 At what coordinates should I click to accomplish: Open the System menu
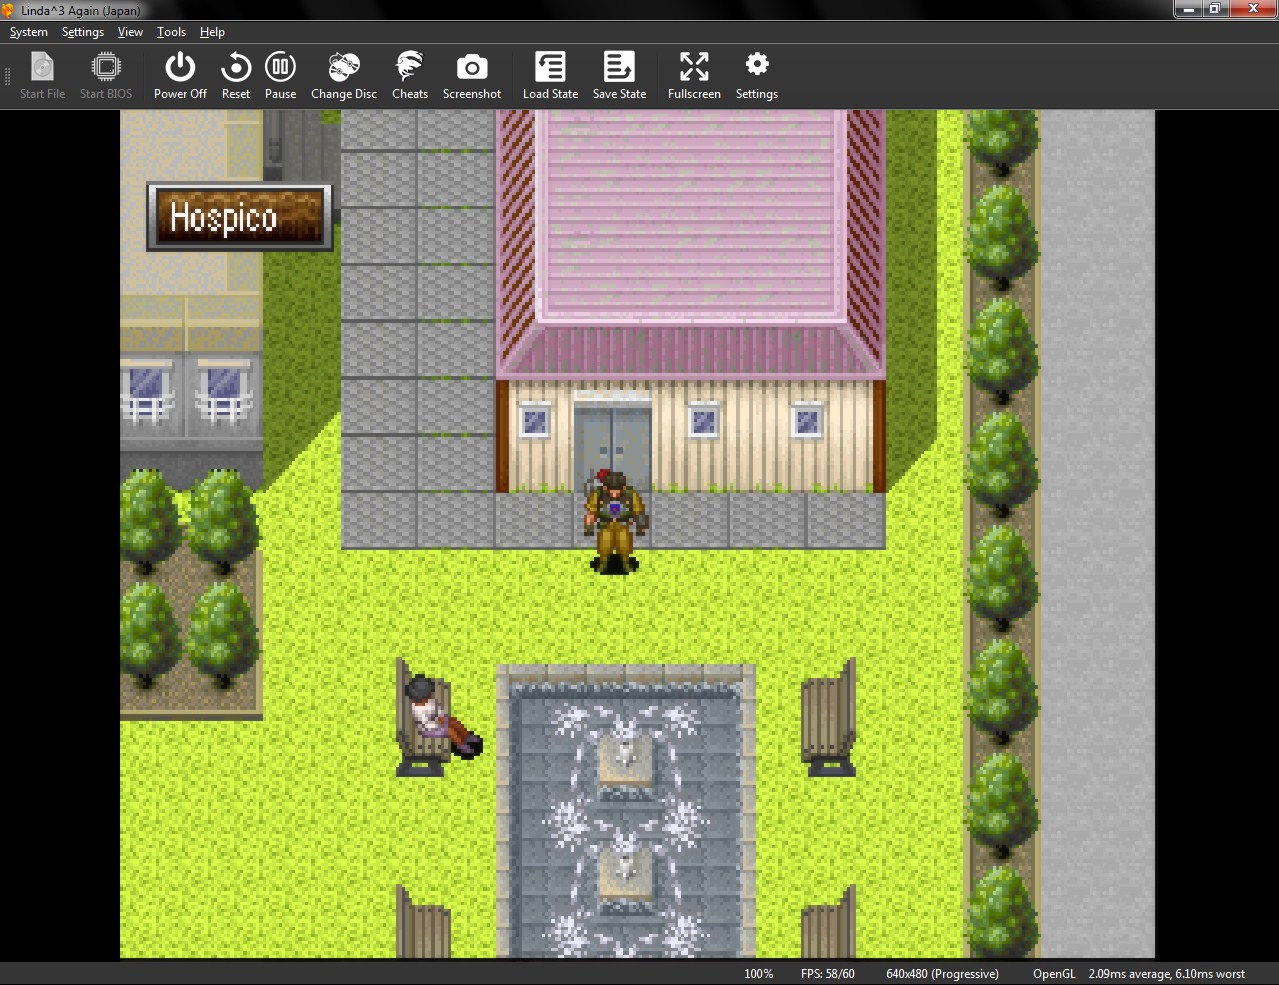(29, 32)
